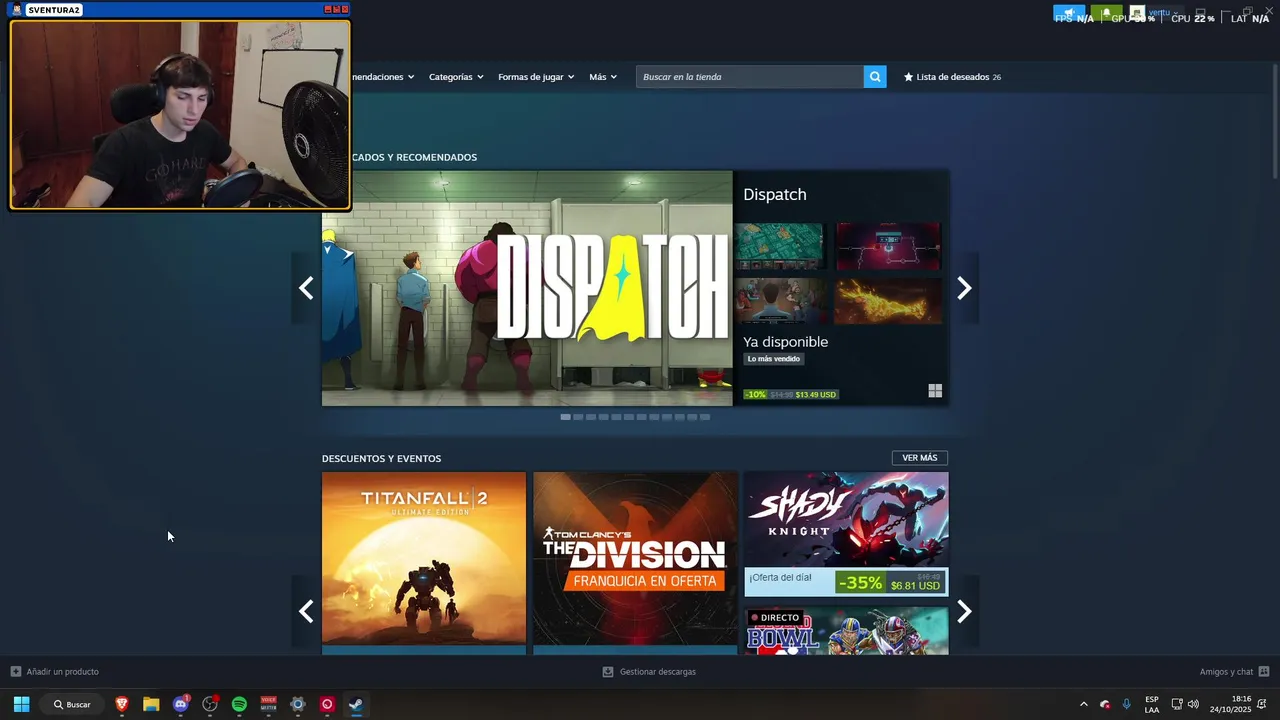Open Steam announcements megaphone button
The height and width of the screenshot is (720, 1280).
[x=1069, y=14]
